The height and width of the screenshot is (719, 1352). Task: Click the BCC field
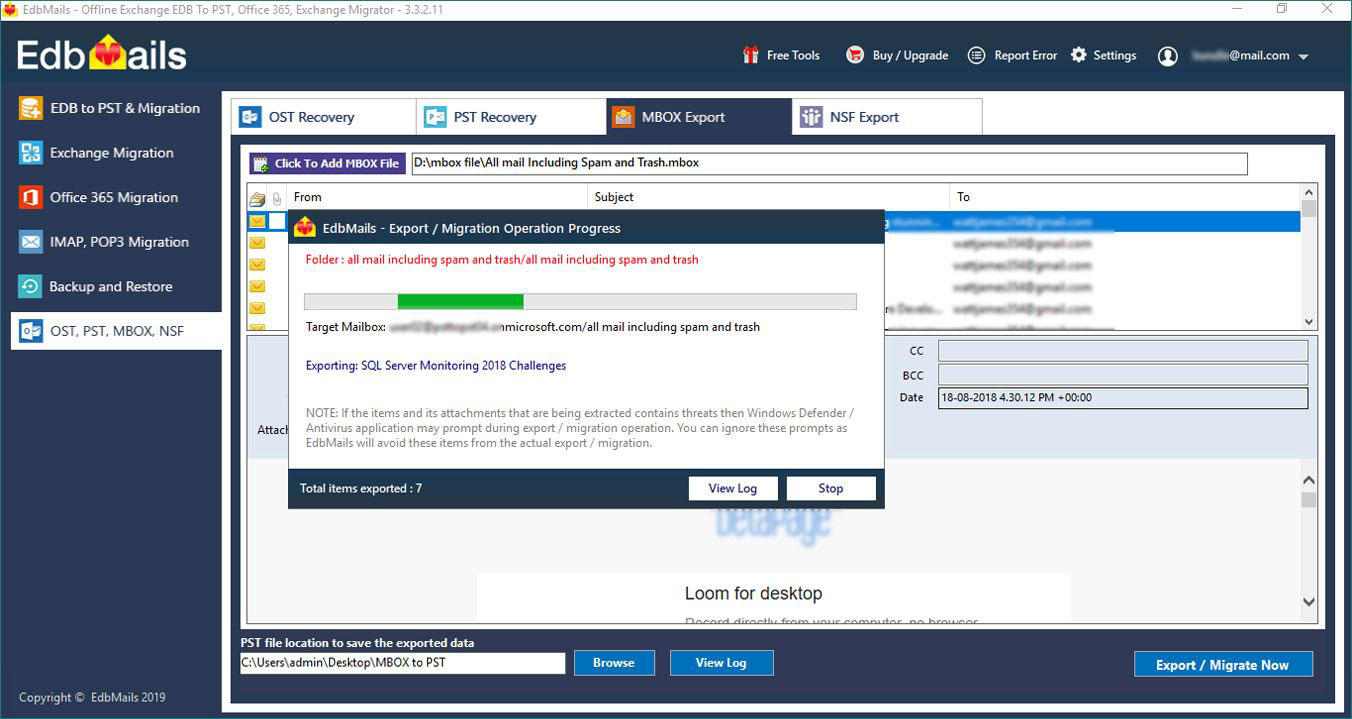point(1123,375)
